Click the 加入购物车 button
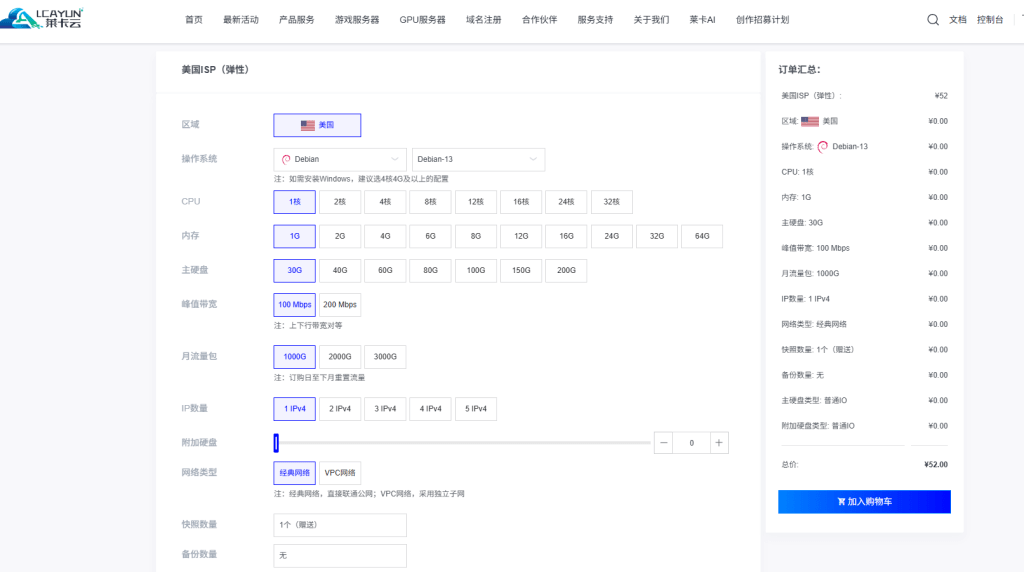Viewport: 1024px width, 572px height. point(864,502)
